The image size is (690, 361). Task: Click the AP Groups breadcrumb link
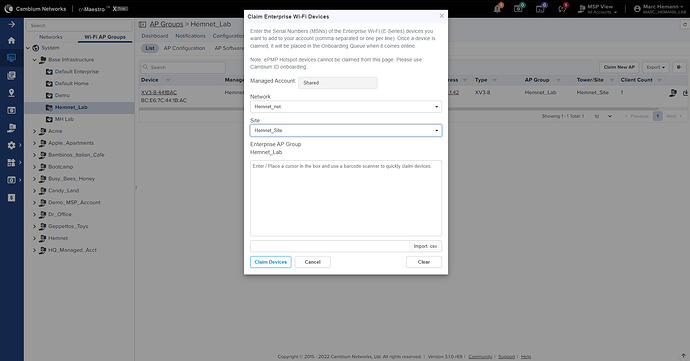[x=166, y=24]
